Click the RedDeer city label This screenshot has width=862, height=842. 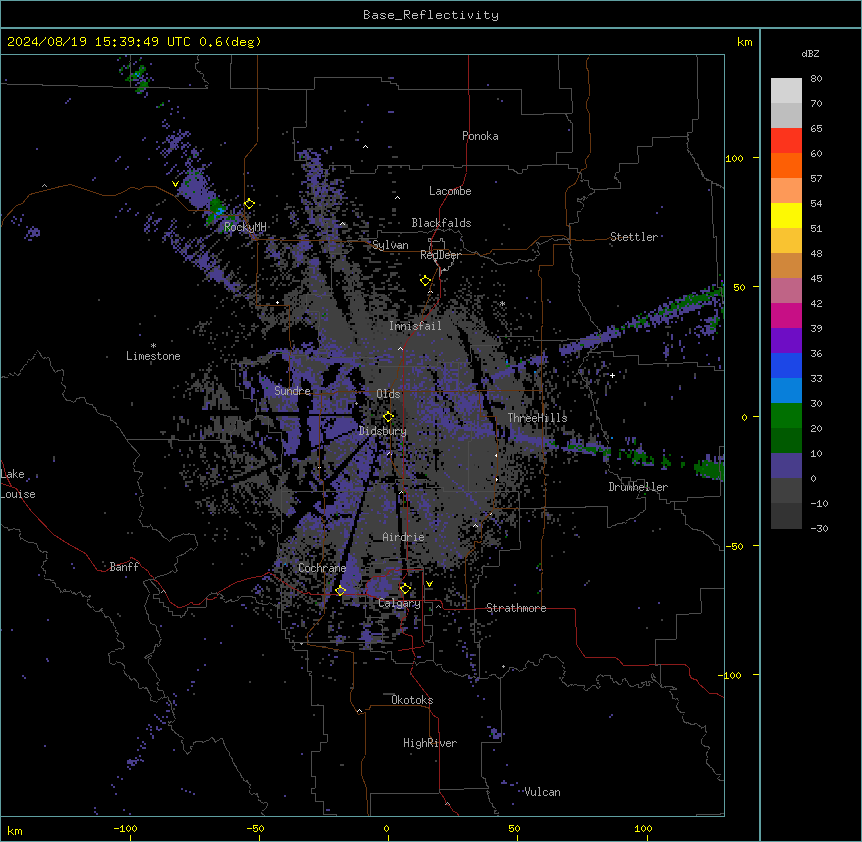click(440, 255)
